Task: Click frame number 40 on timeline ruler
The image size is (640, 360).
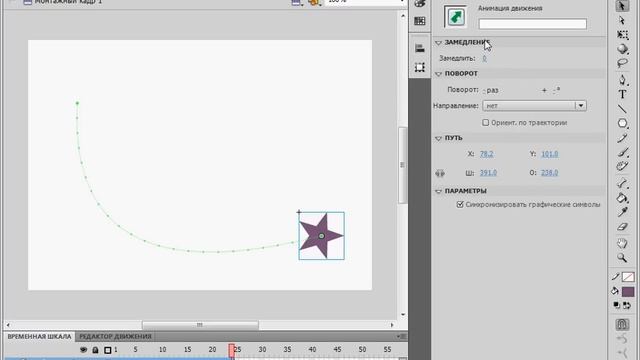Action: tap(312, 350)
